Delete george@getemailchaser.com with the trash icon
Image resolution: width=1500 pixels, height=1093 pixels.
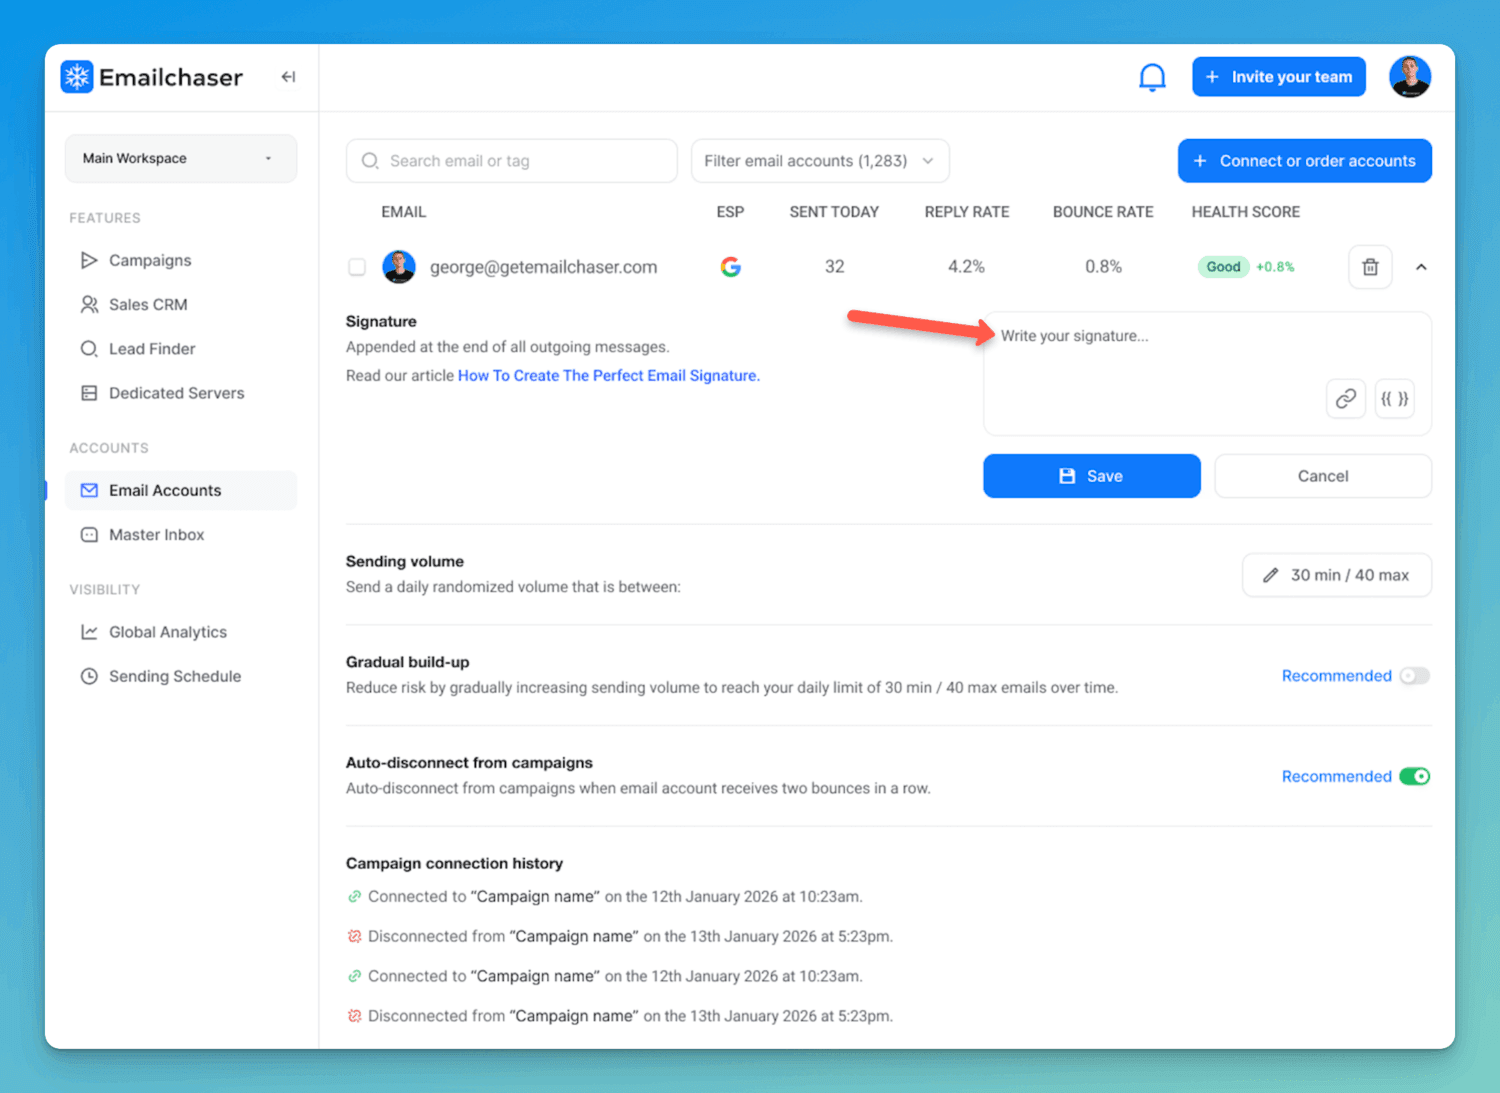1370,267
